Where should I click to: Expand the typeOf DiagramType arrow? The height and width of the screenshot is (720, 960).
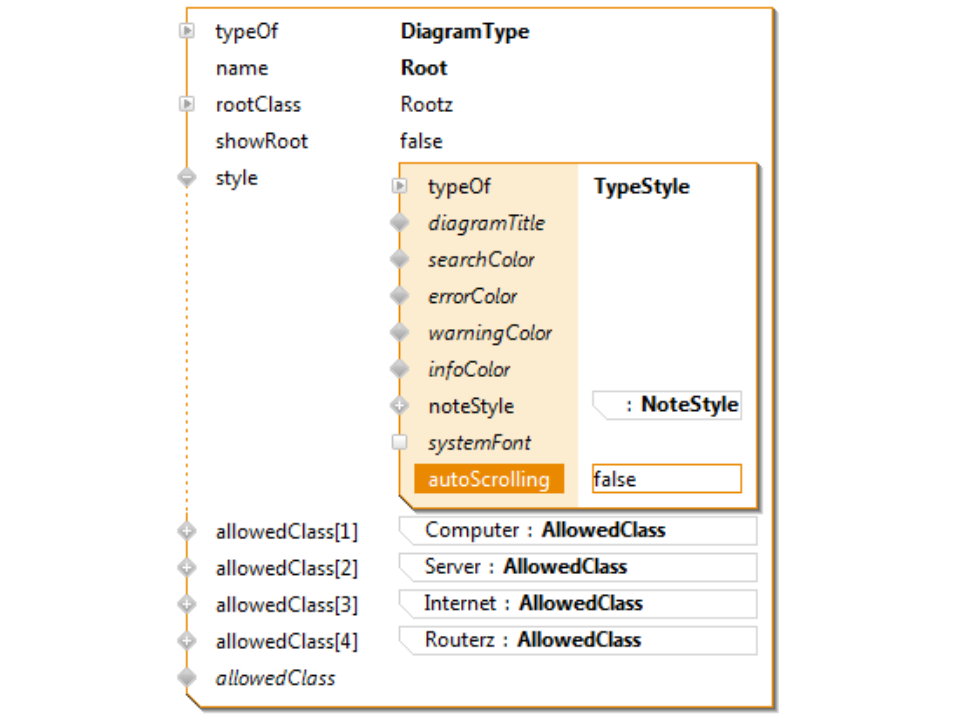(186, 31)
